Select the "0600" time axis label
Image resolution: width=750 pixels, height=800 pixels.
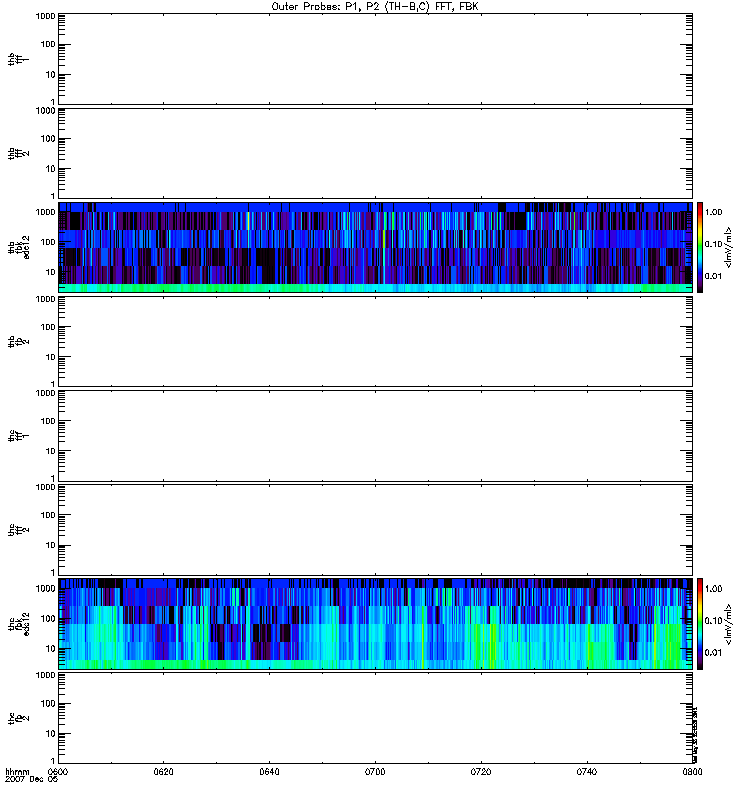(x=59, y=771)
